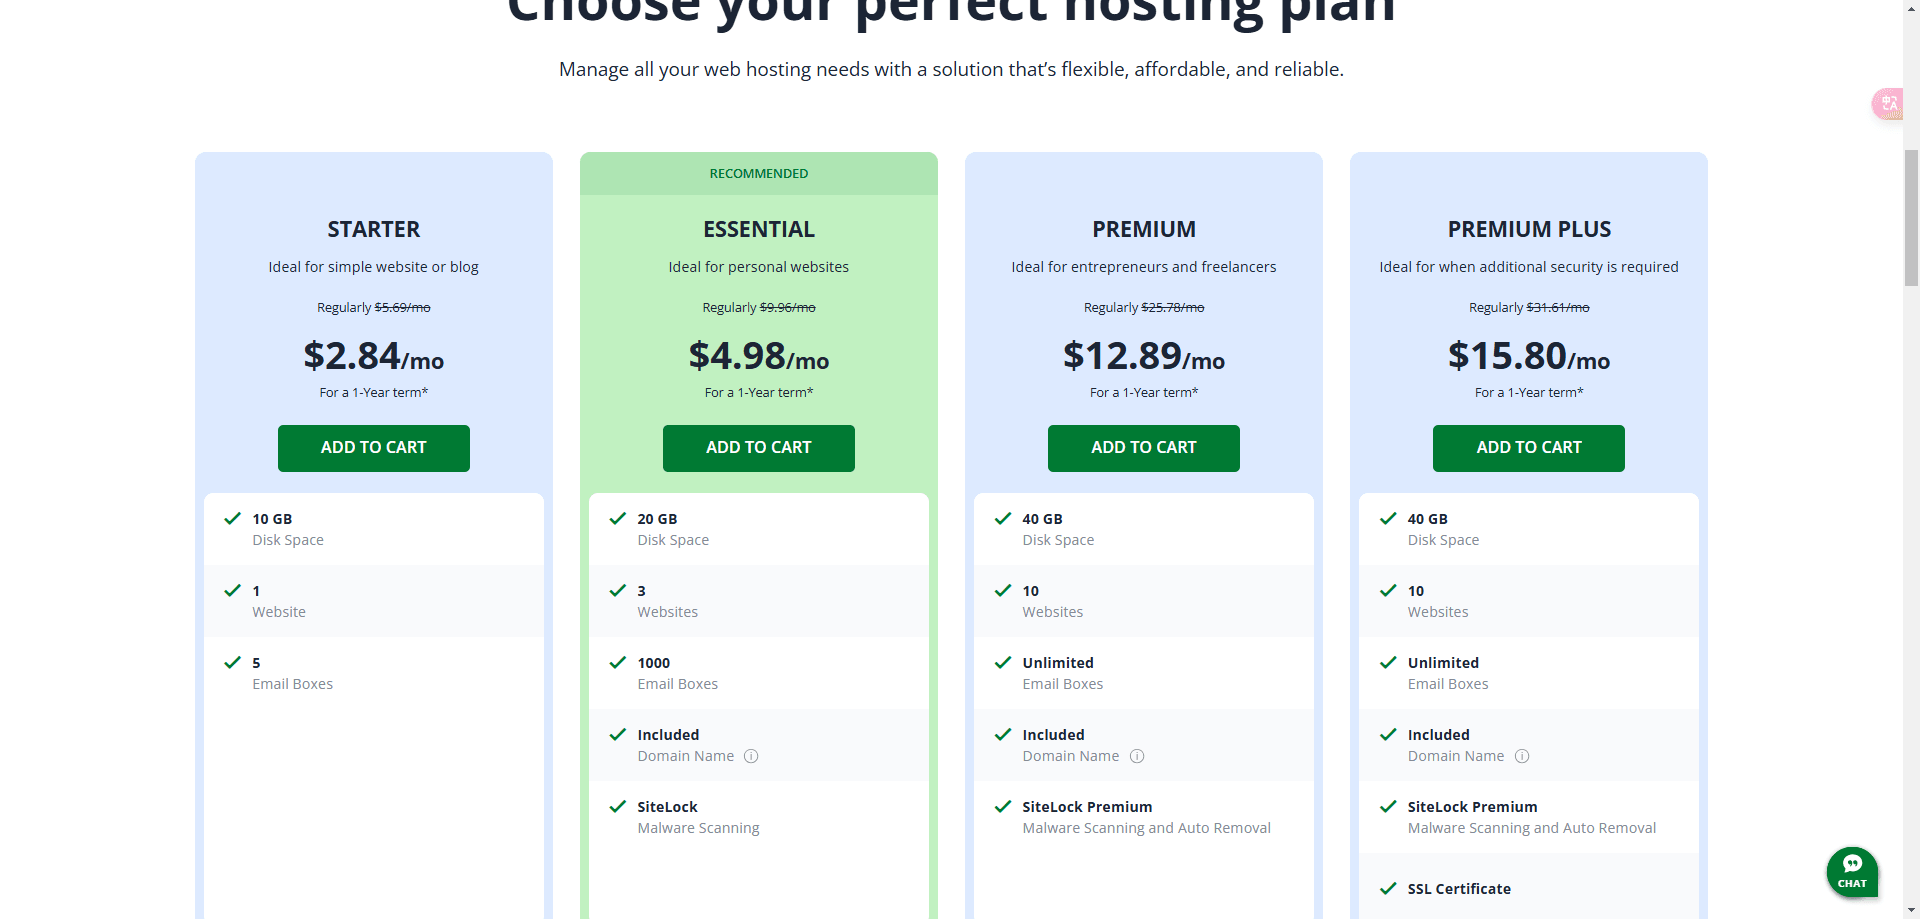Click the scrollbar down arrow
This screenshot has height=919, width=1920.
coord(1910,911)
